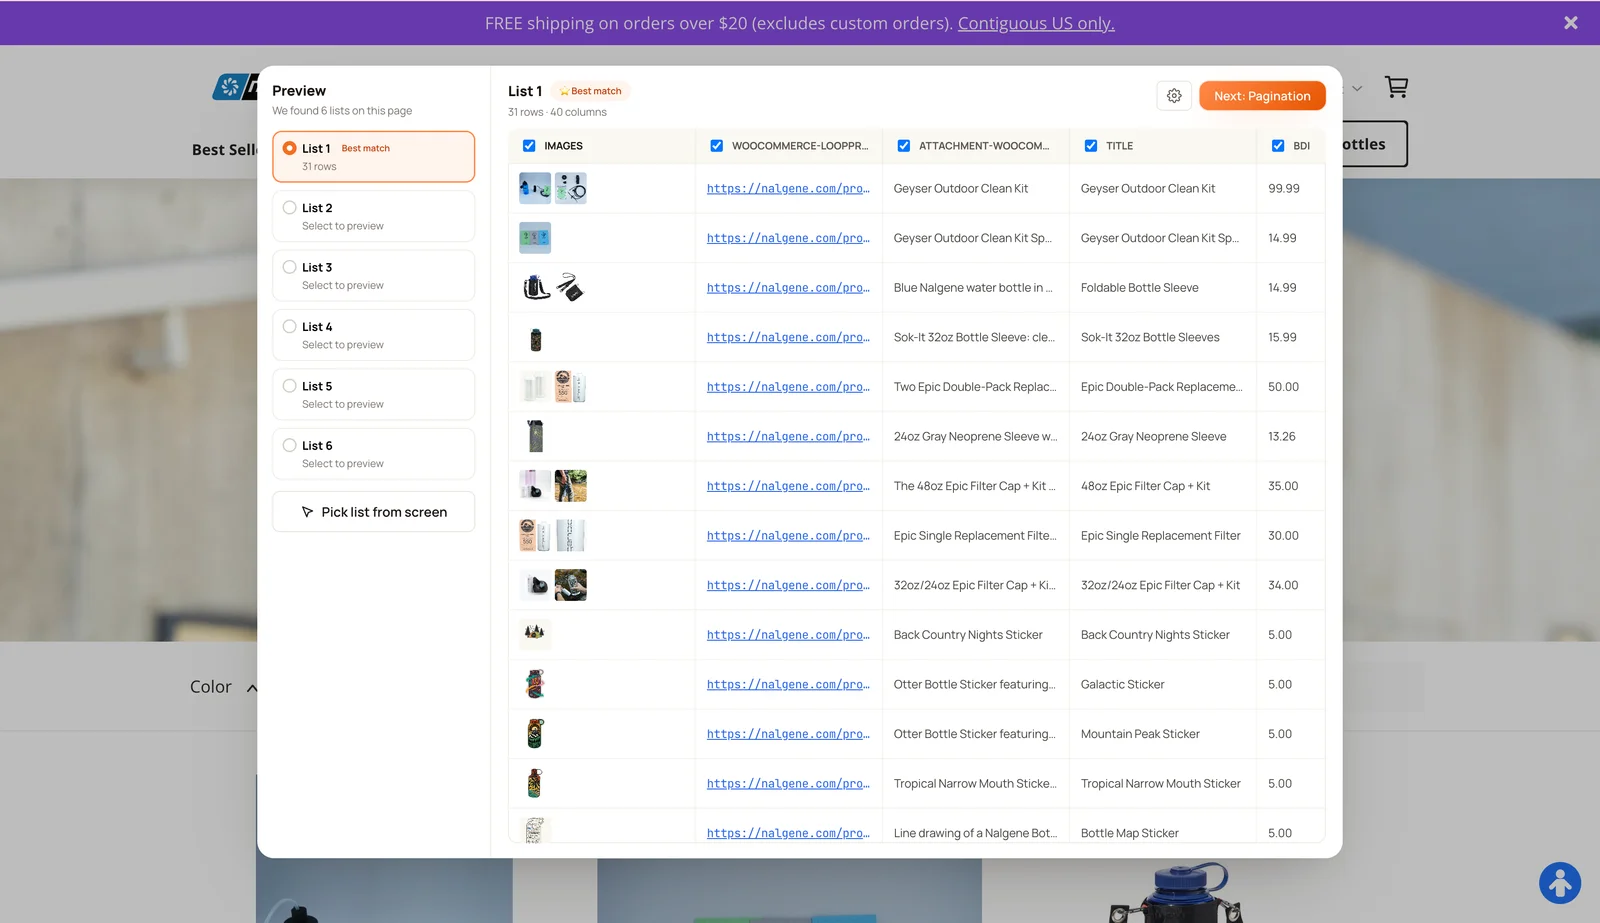Screen dimensions: 1600x923
Task: Uncheck the WOOCOMMERCE-LOOPPR column checkbox
Action: (716, 146)
